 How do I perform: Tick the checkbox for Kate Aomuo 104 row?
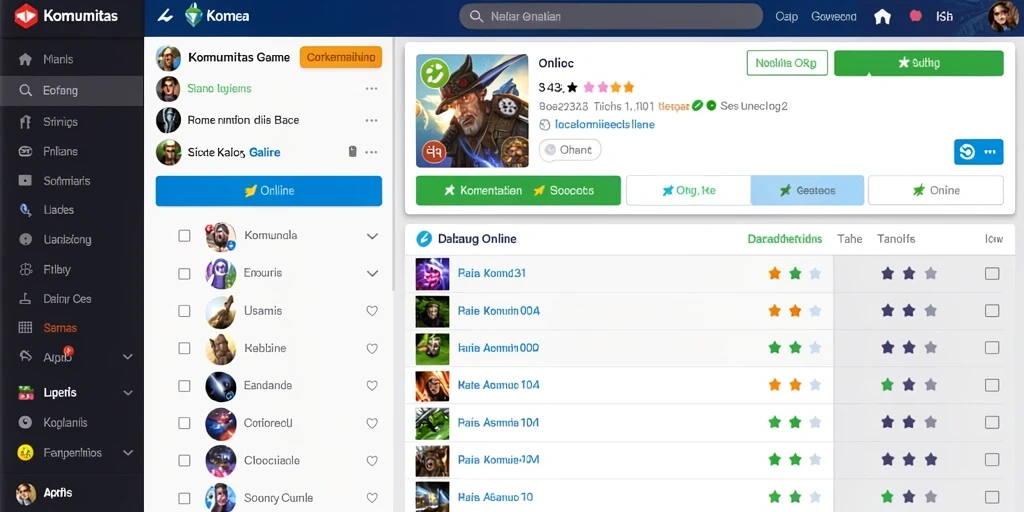pos(992,385)
